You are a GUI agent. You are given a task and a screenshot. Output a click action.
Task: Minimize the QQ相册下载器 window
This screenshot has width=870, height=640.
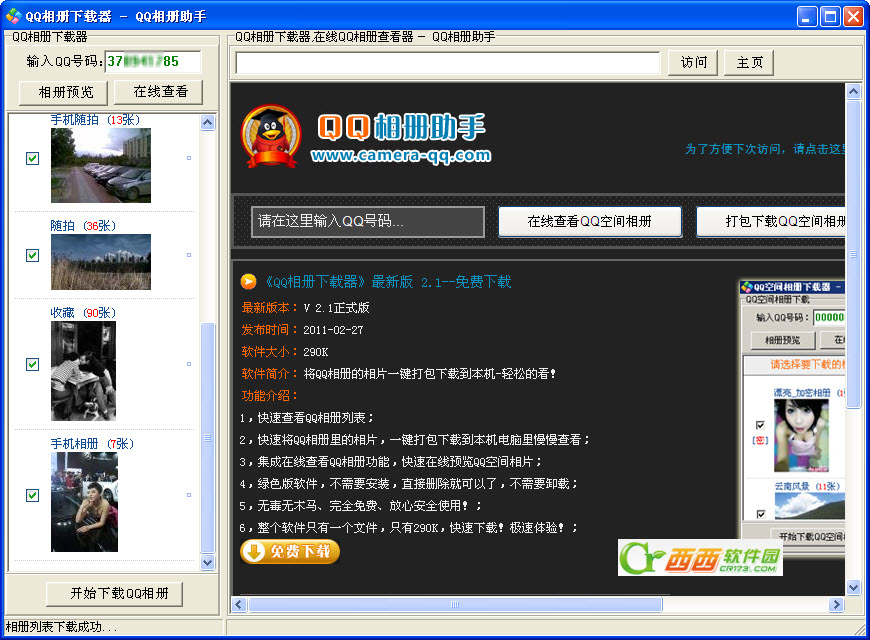pos(807,17)
